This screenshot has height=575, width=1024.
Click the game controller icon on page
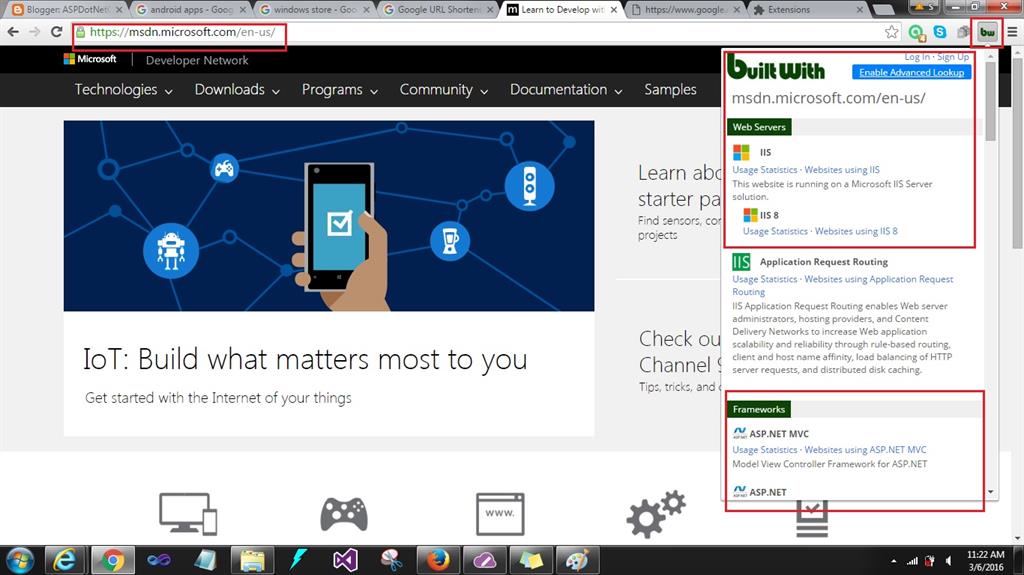[x=344, y=514]
